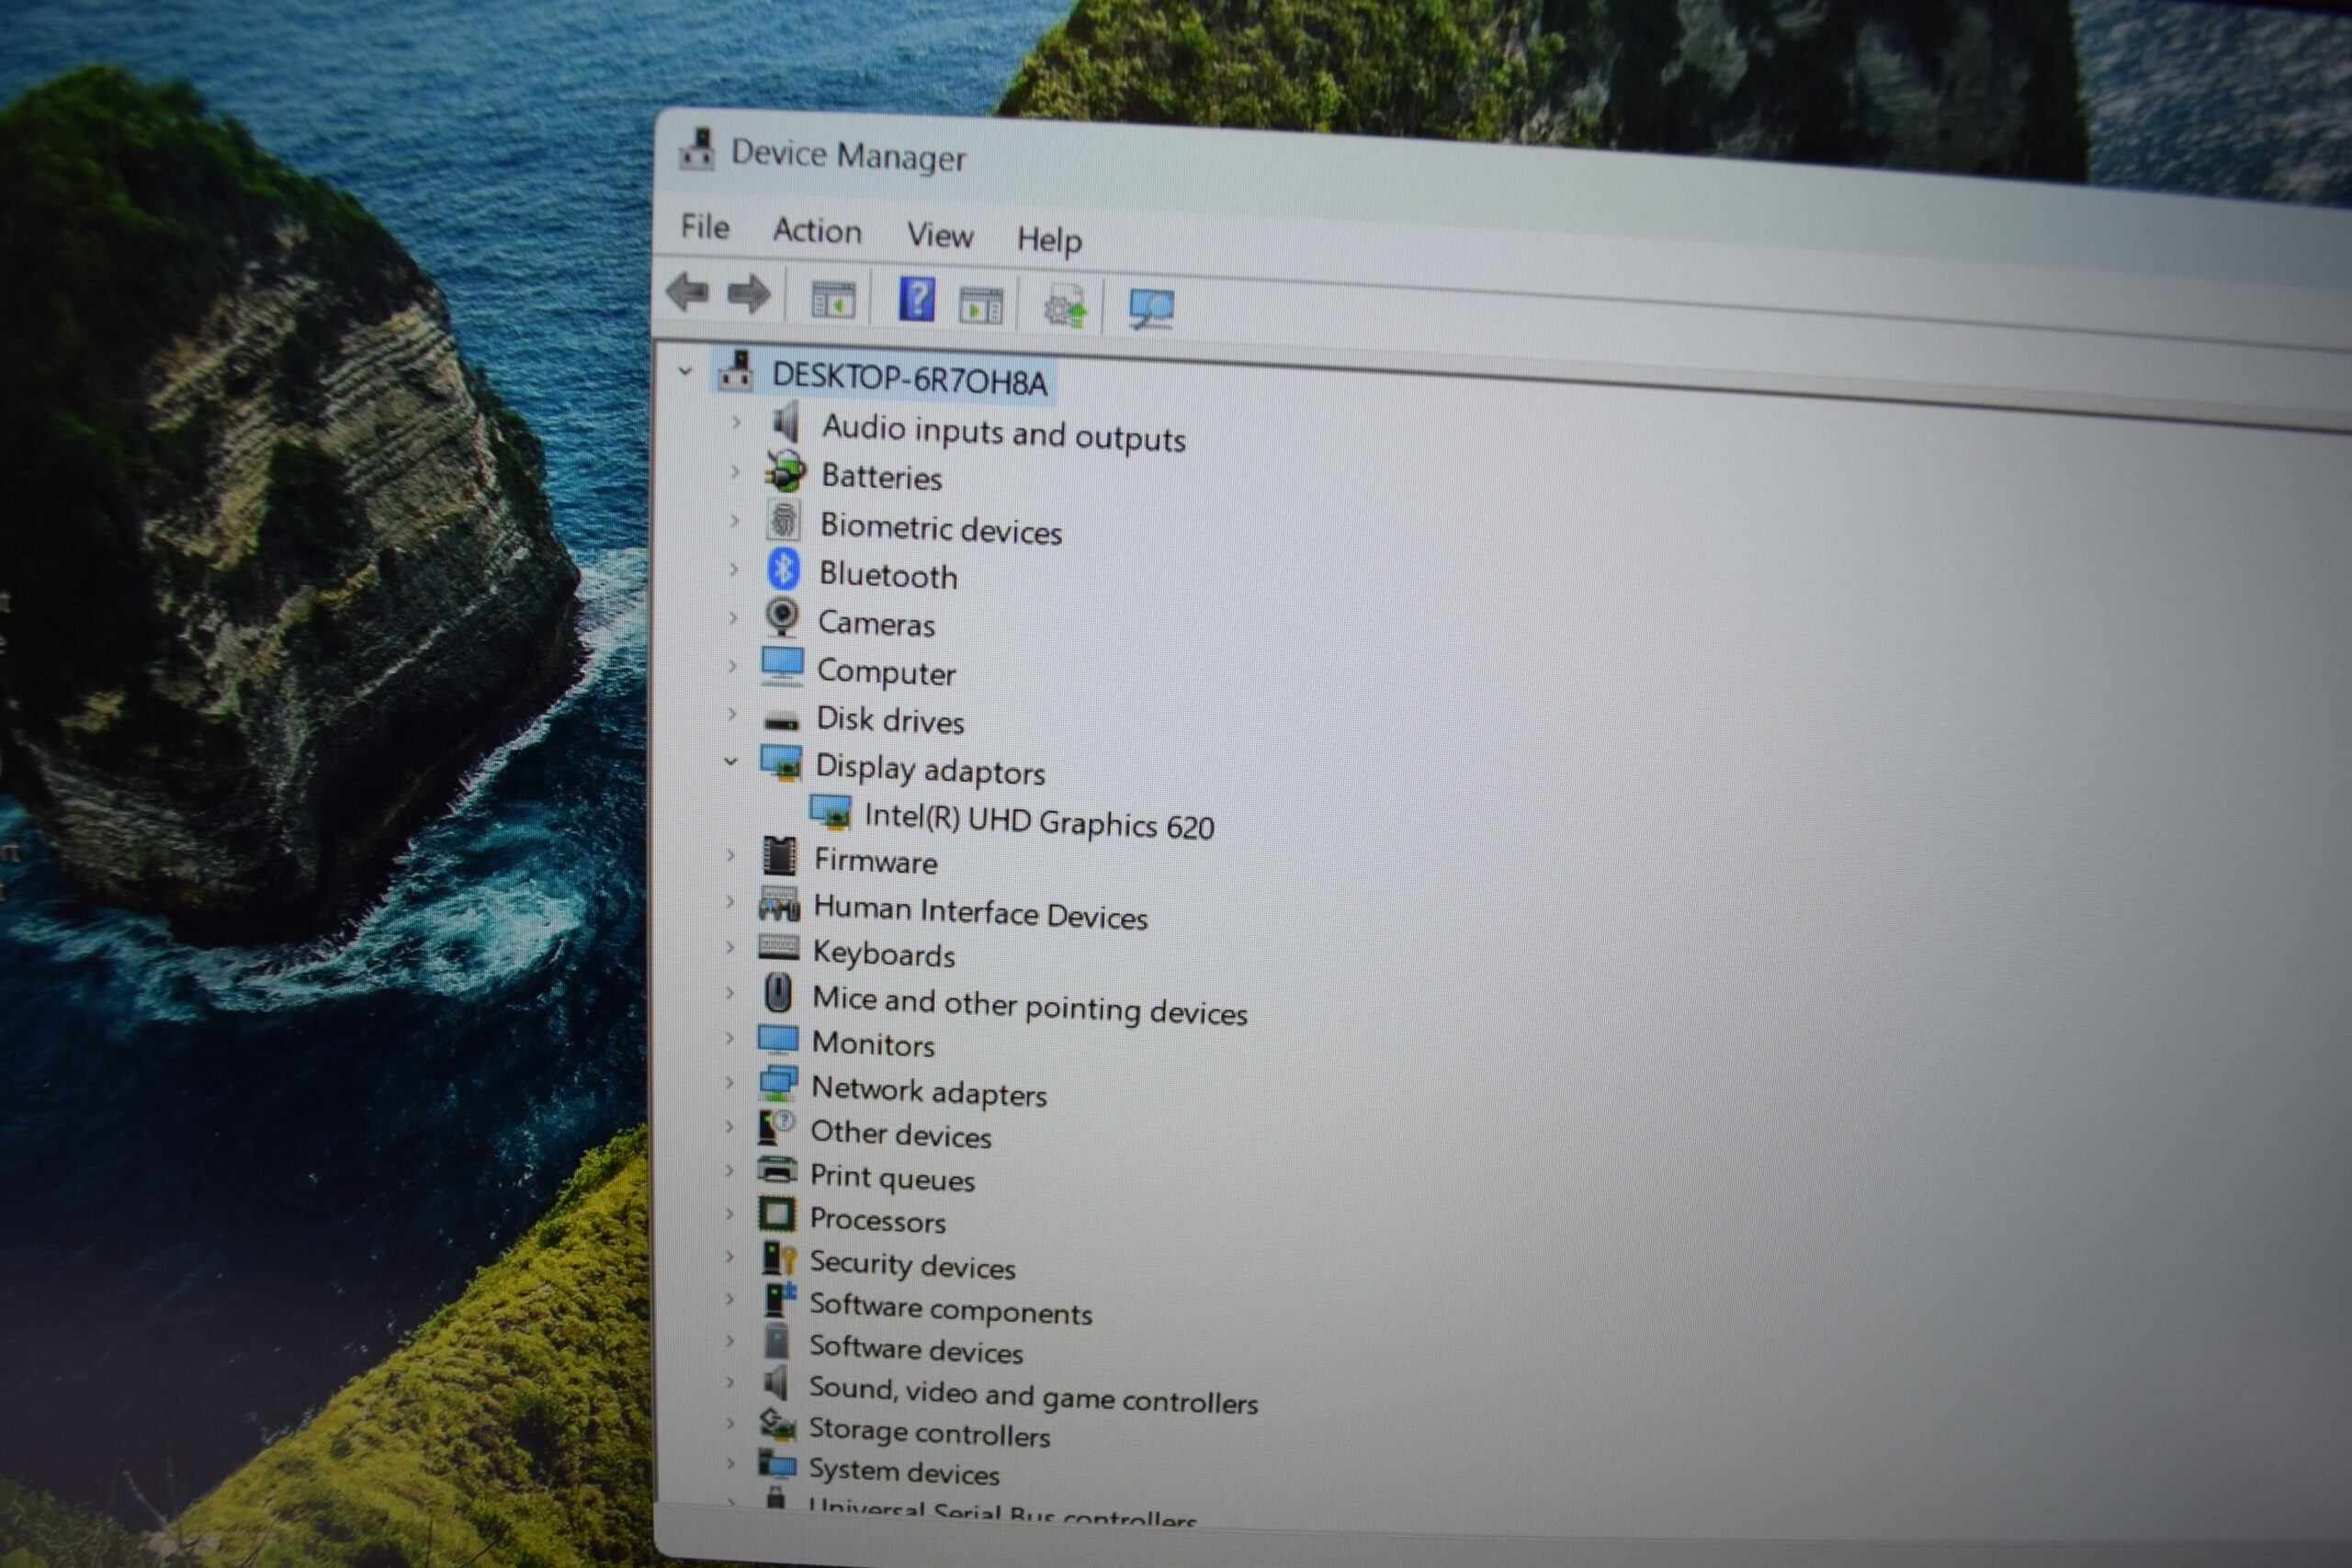2352x1568 pixels.
Task: Expand Sound, video and game controllers chevron
Action: (730, 1382)
